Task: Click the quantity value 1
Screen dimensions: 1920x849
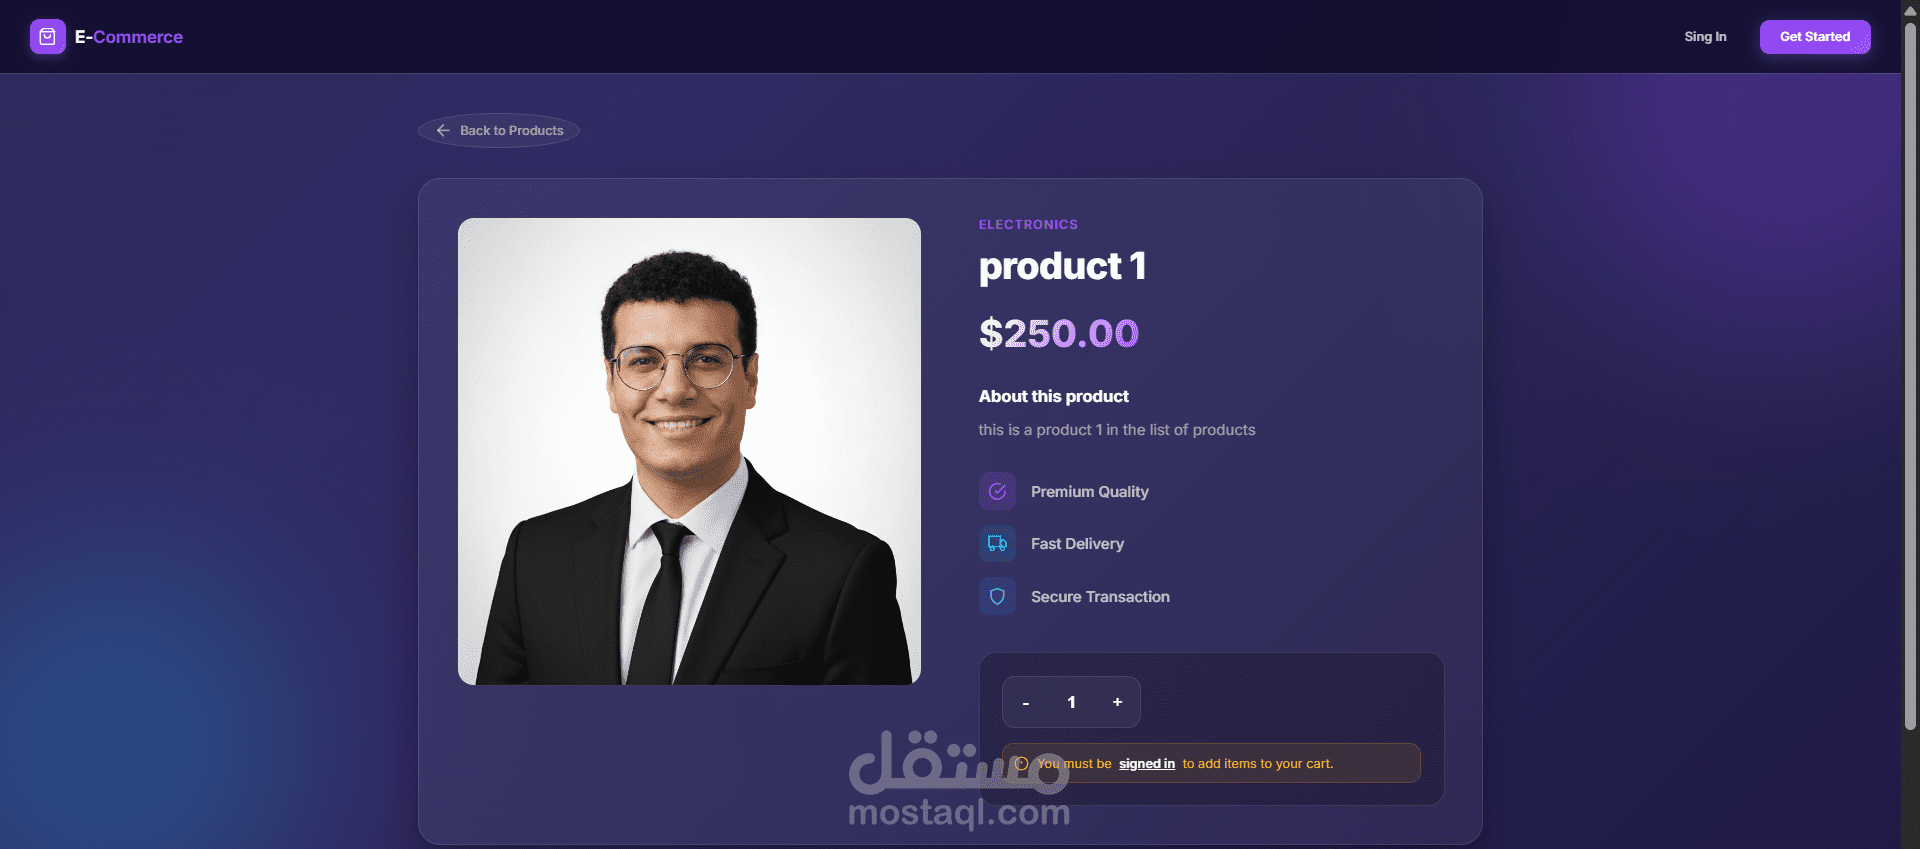Action: click(1071, 702)
